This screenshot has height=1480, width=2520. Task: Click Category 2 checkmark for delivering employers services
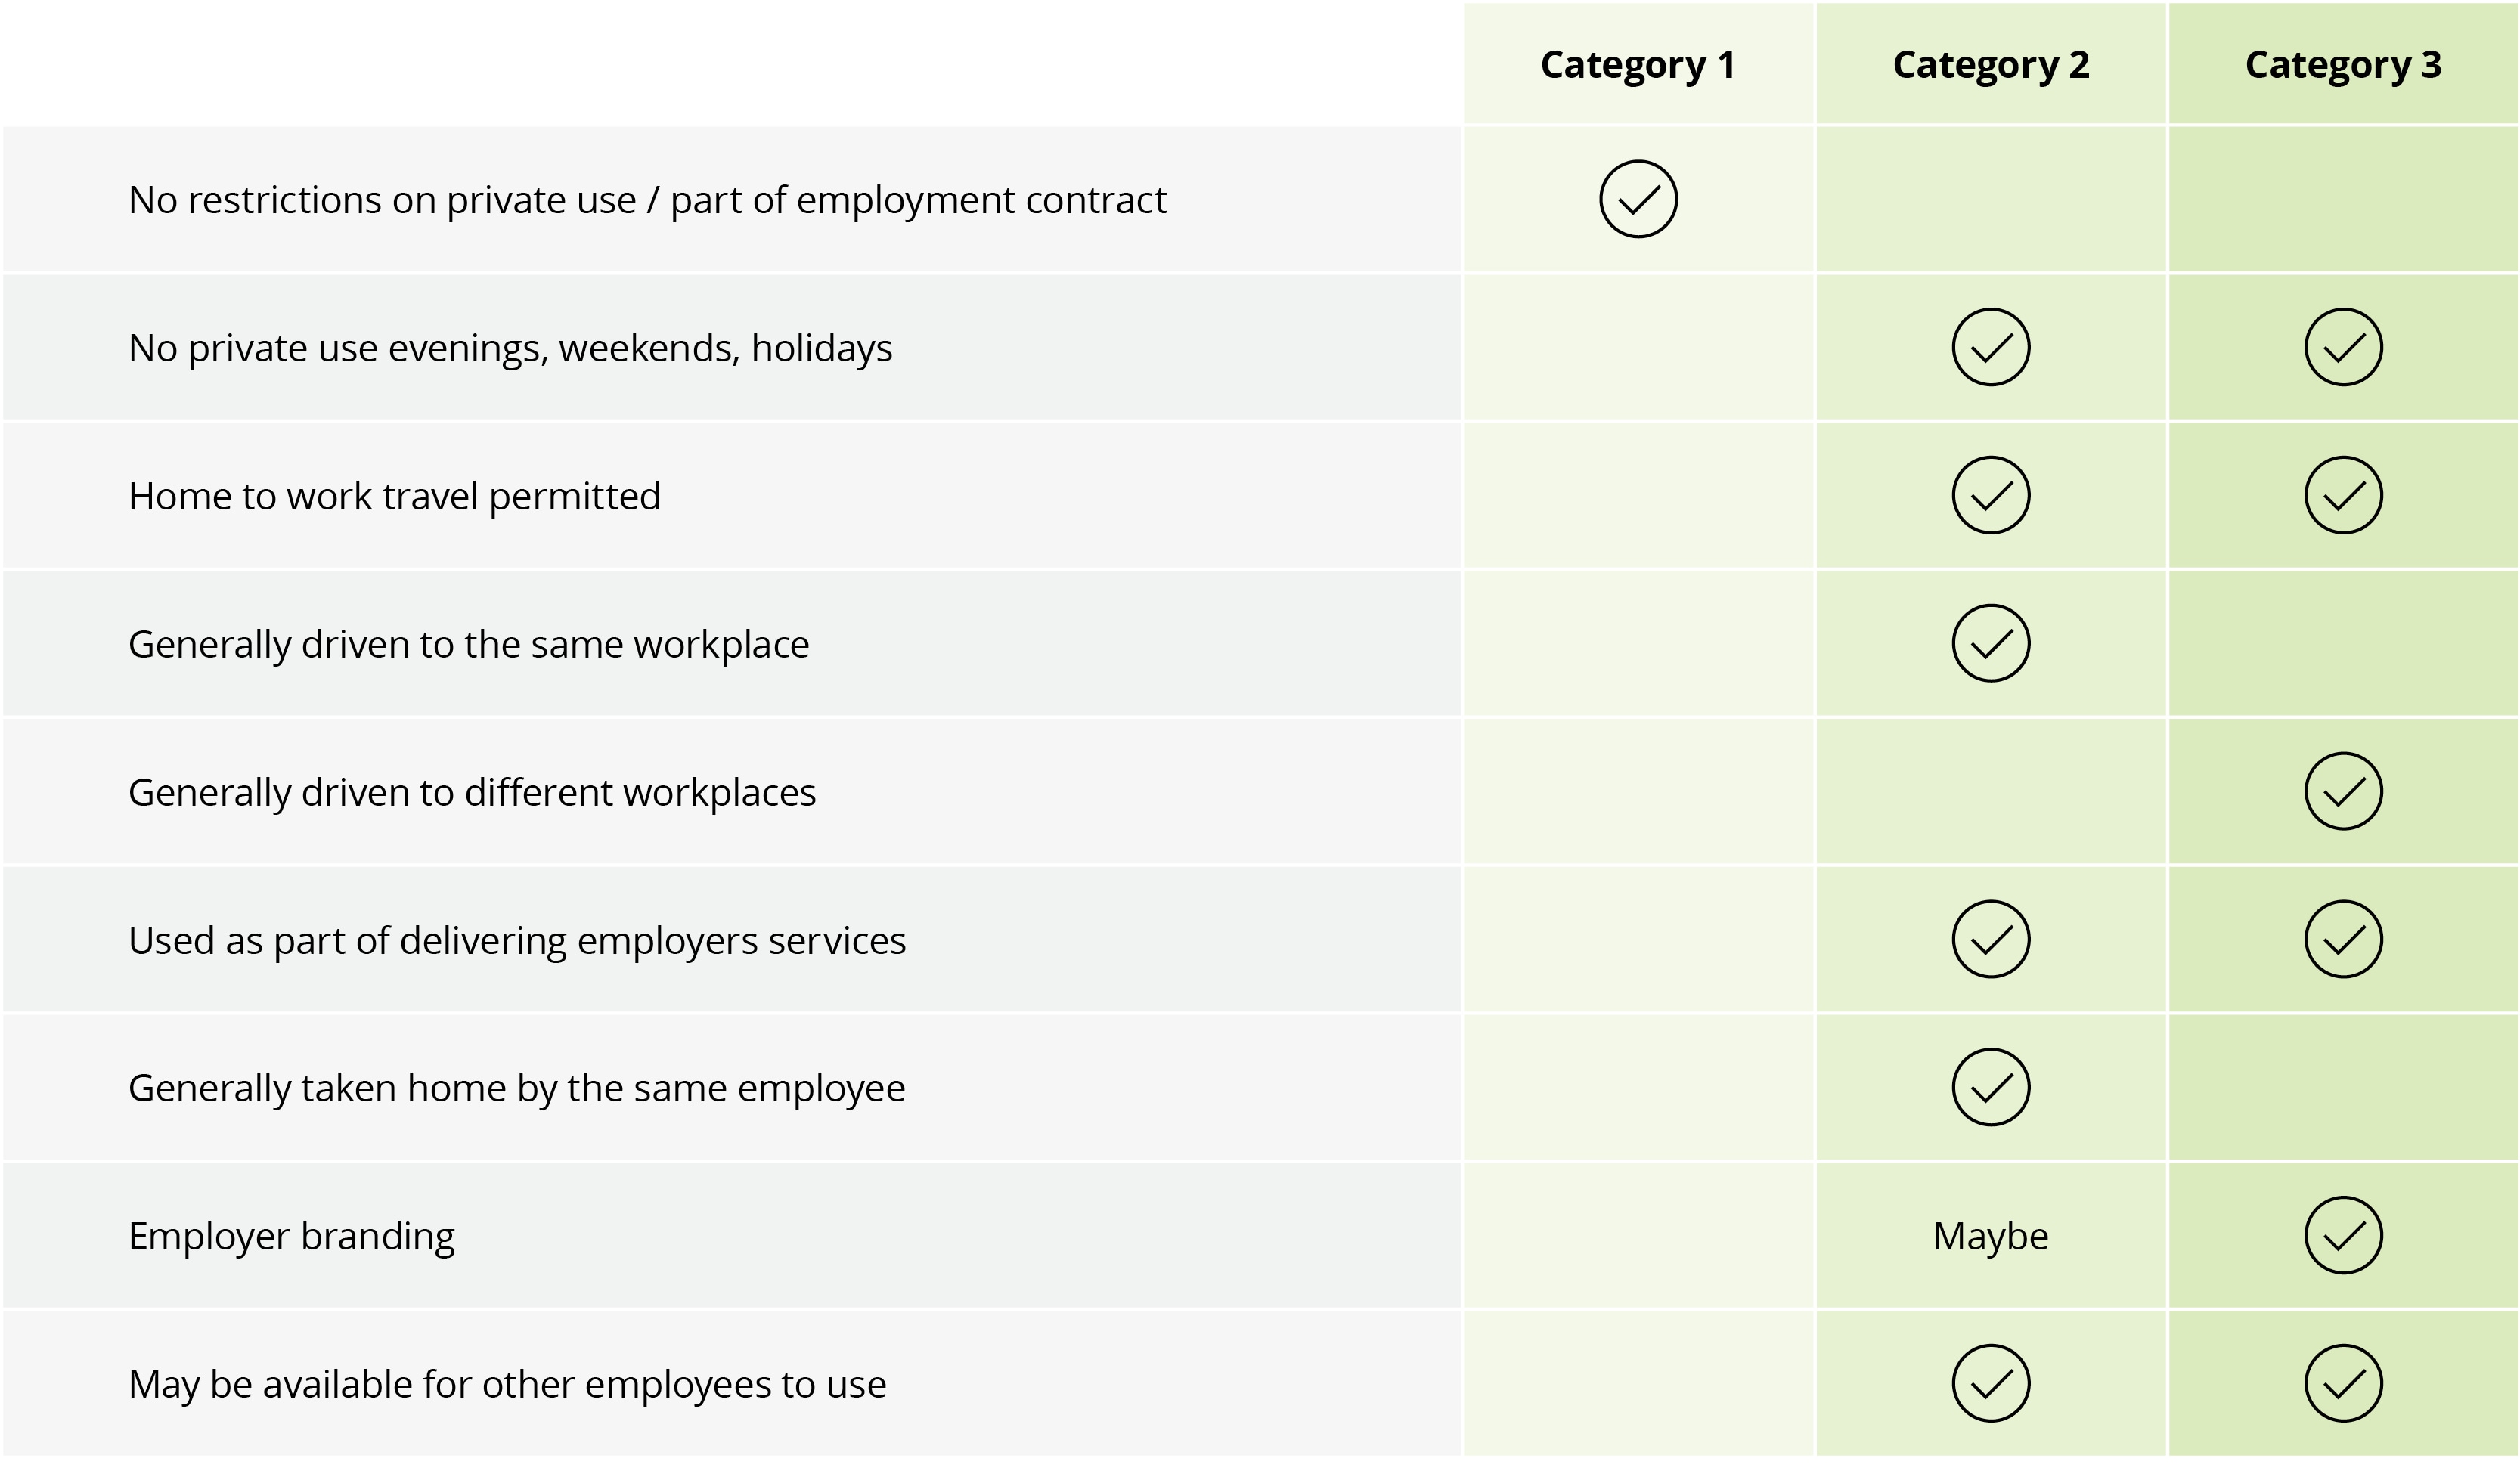pyautogui.click(x=1990, y=939)
